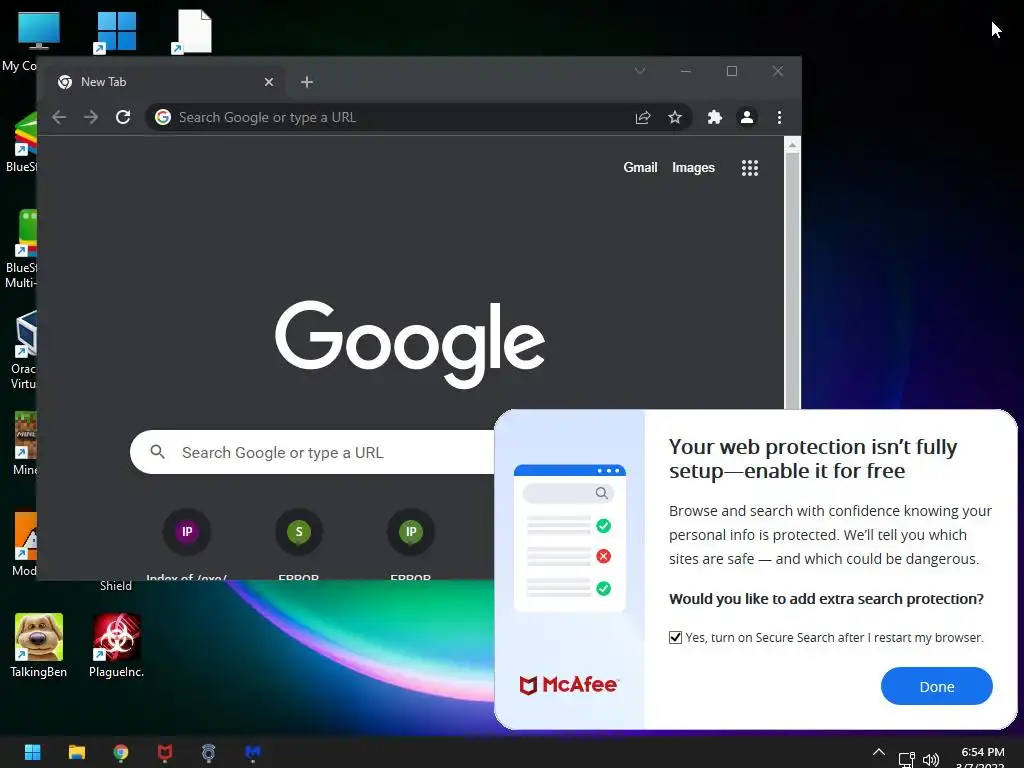Open the green 'S' shortcut tile
1024x768 pixels.
[x=299, y=543]
